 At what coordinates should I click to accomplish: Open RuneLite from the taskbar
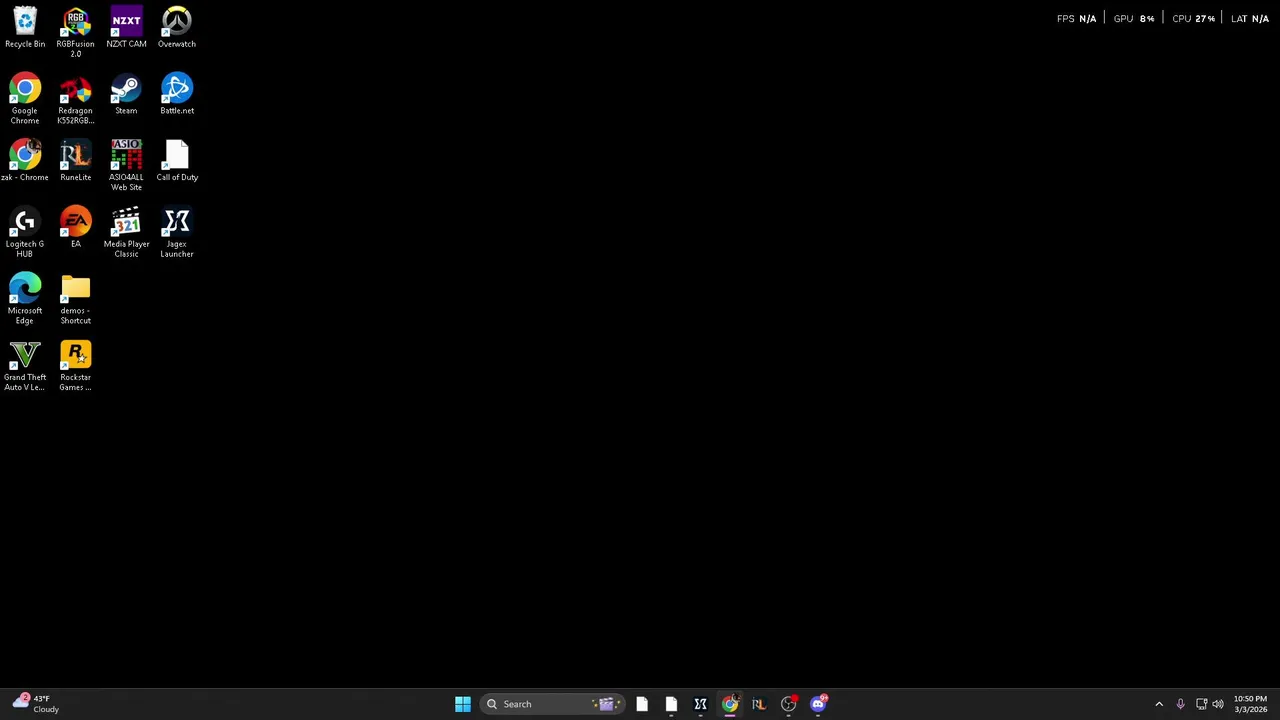click(x=759, y=704)
